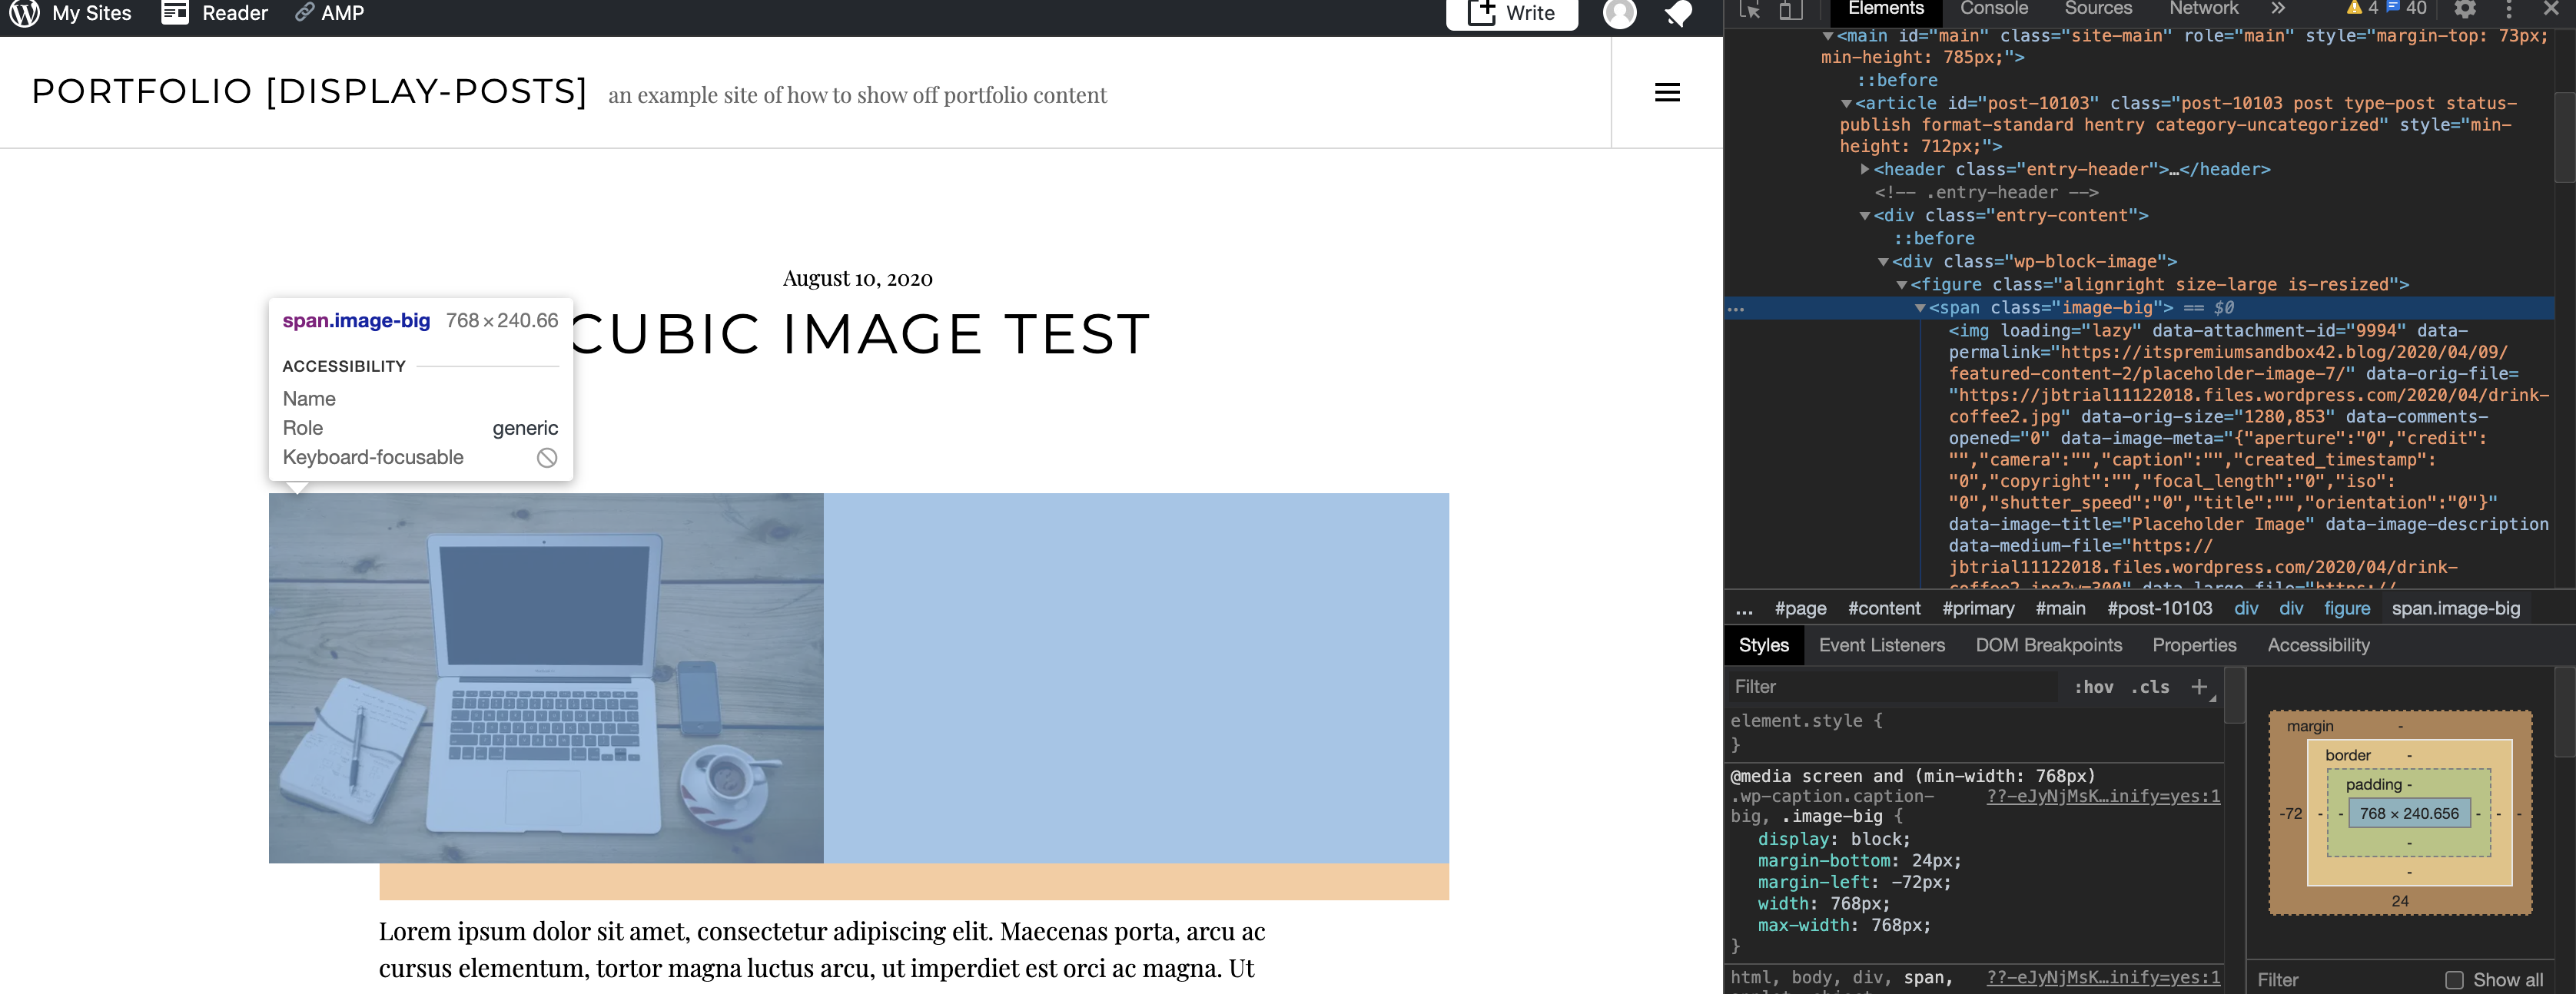Toggle the :hov element state panel
2576x994 pixels.
(2093, 687)
